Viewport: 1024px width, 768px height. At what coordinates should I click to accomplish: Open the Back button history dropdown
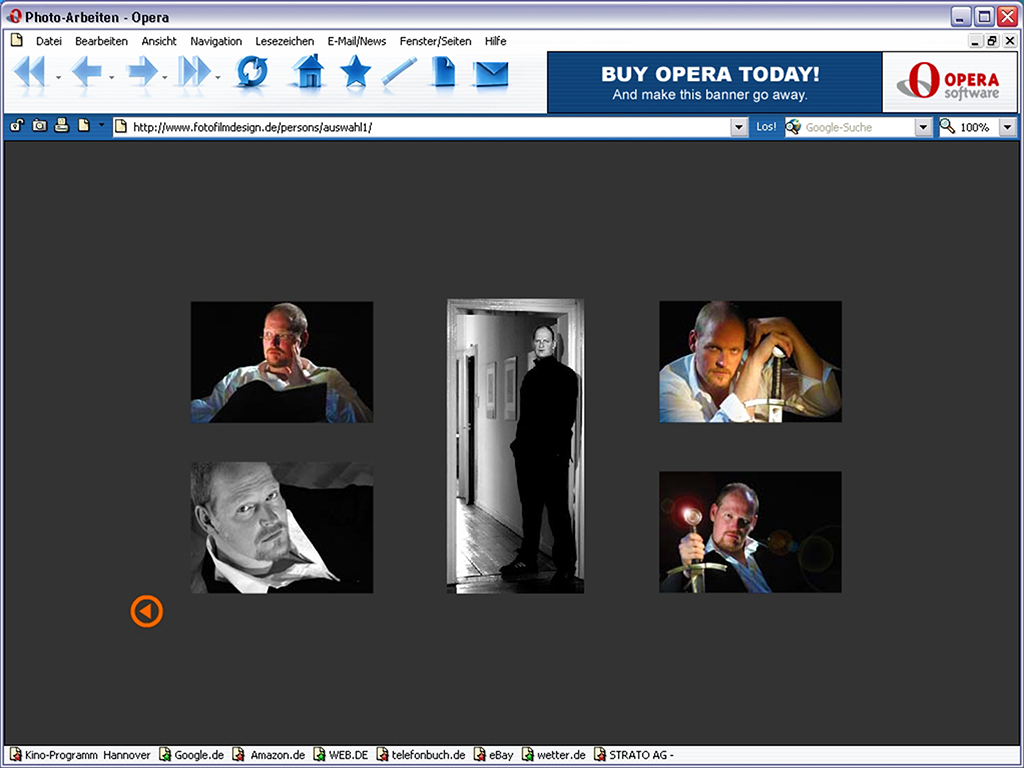(x=112, y=78)
